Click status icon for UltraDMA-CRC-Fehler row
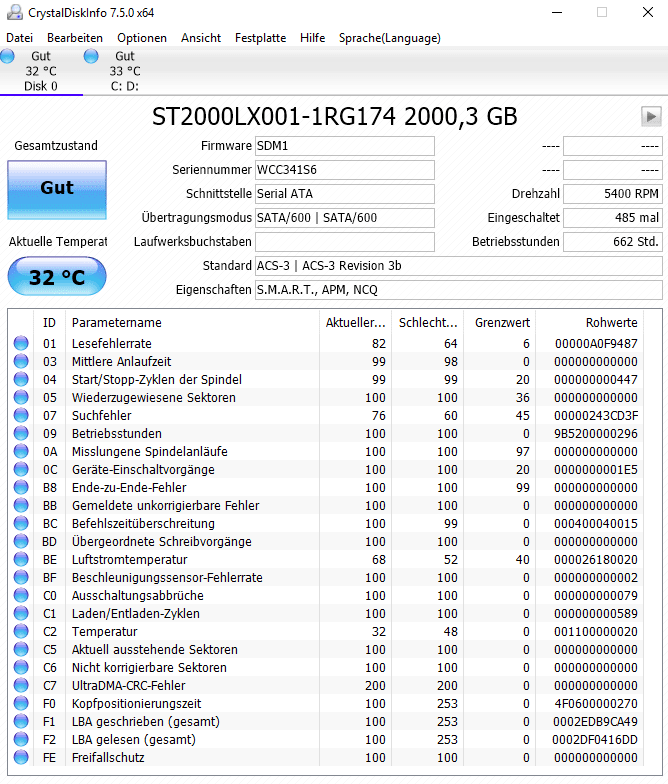The height and width of the screenshot is (784, 668). click(x=21, y=686)
